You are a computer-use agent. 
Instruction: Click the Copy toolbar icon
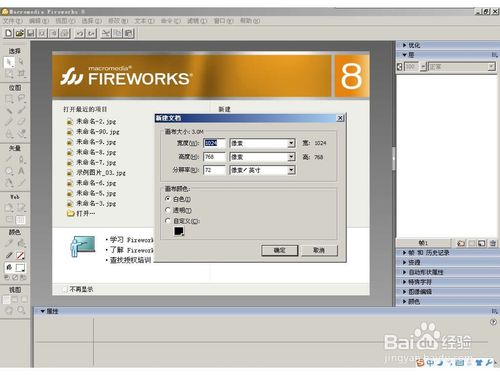117,33
